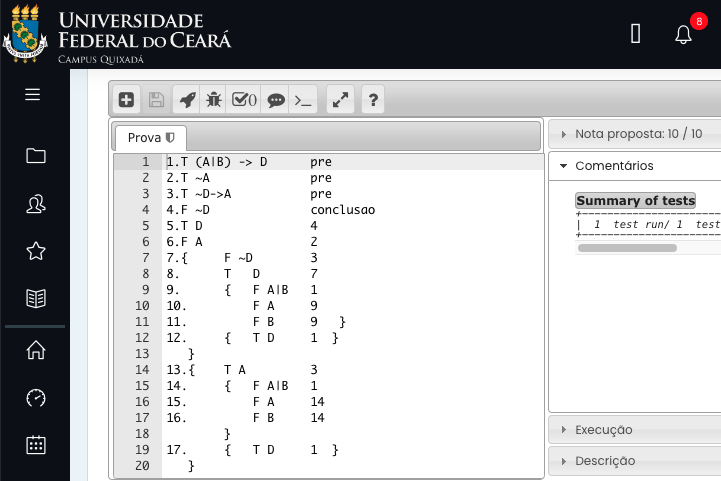Select the Prova file tab
721x481 pixels.
tap(151, 137)
